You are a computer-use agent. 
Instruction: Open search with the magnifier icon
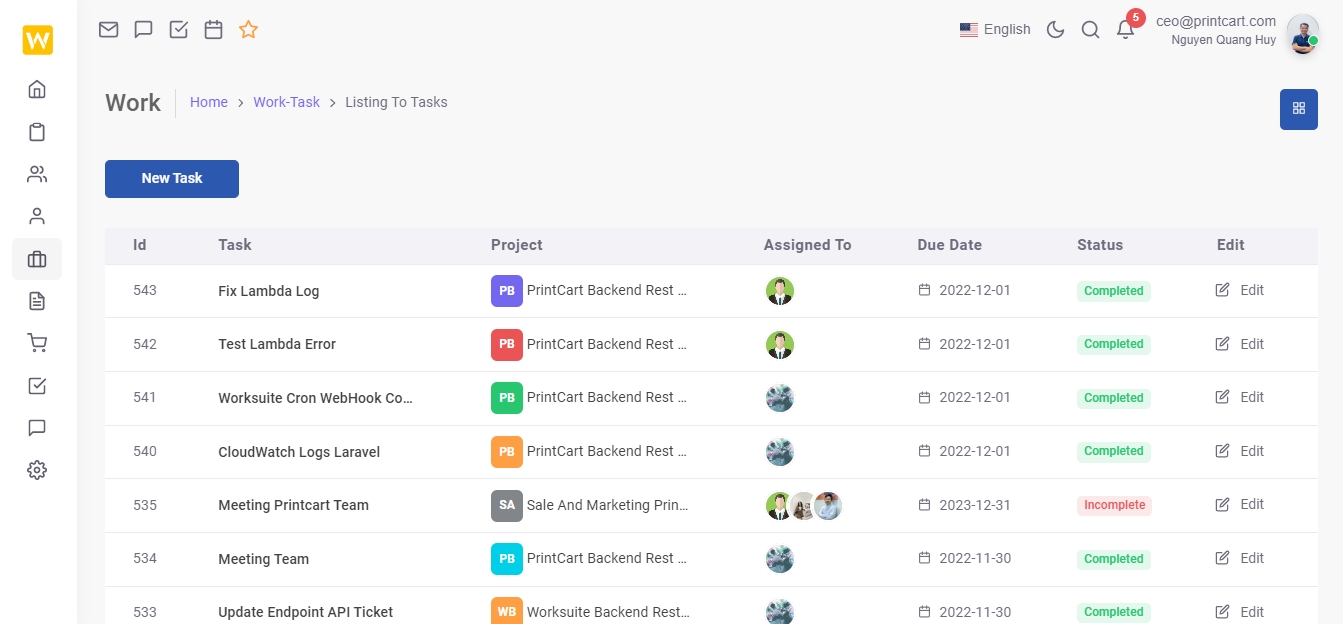[1090, 29]
